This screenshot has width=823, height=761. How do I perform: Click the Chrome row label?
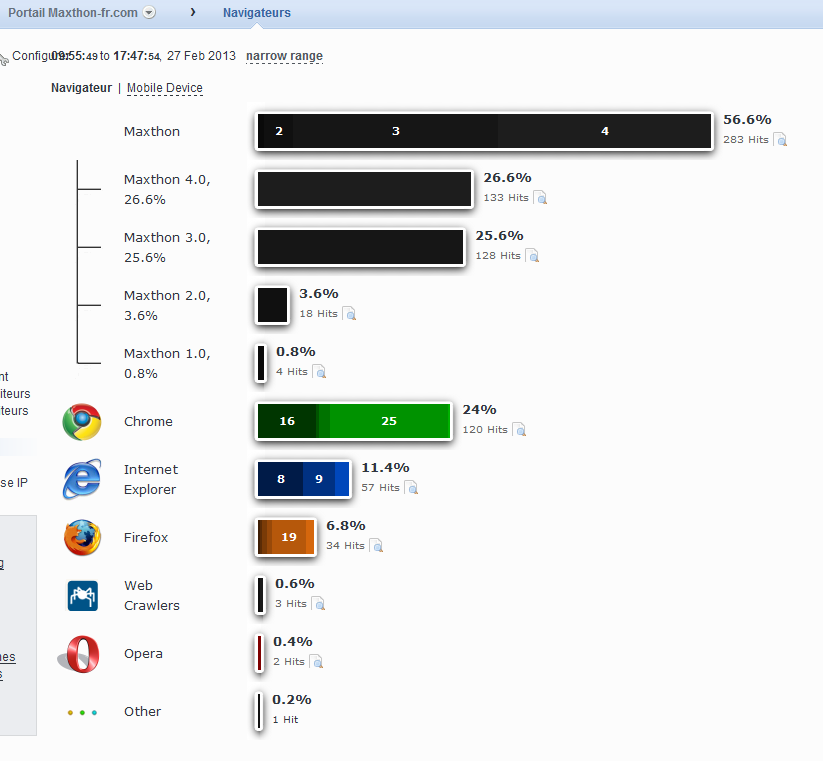click(148, 421)
